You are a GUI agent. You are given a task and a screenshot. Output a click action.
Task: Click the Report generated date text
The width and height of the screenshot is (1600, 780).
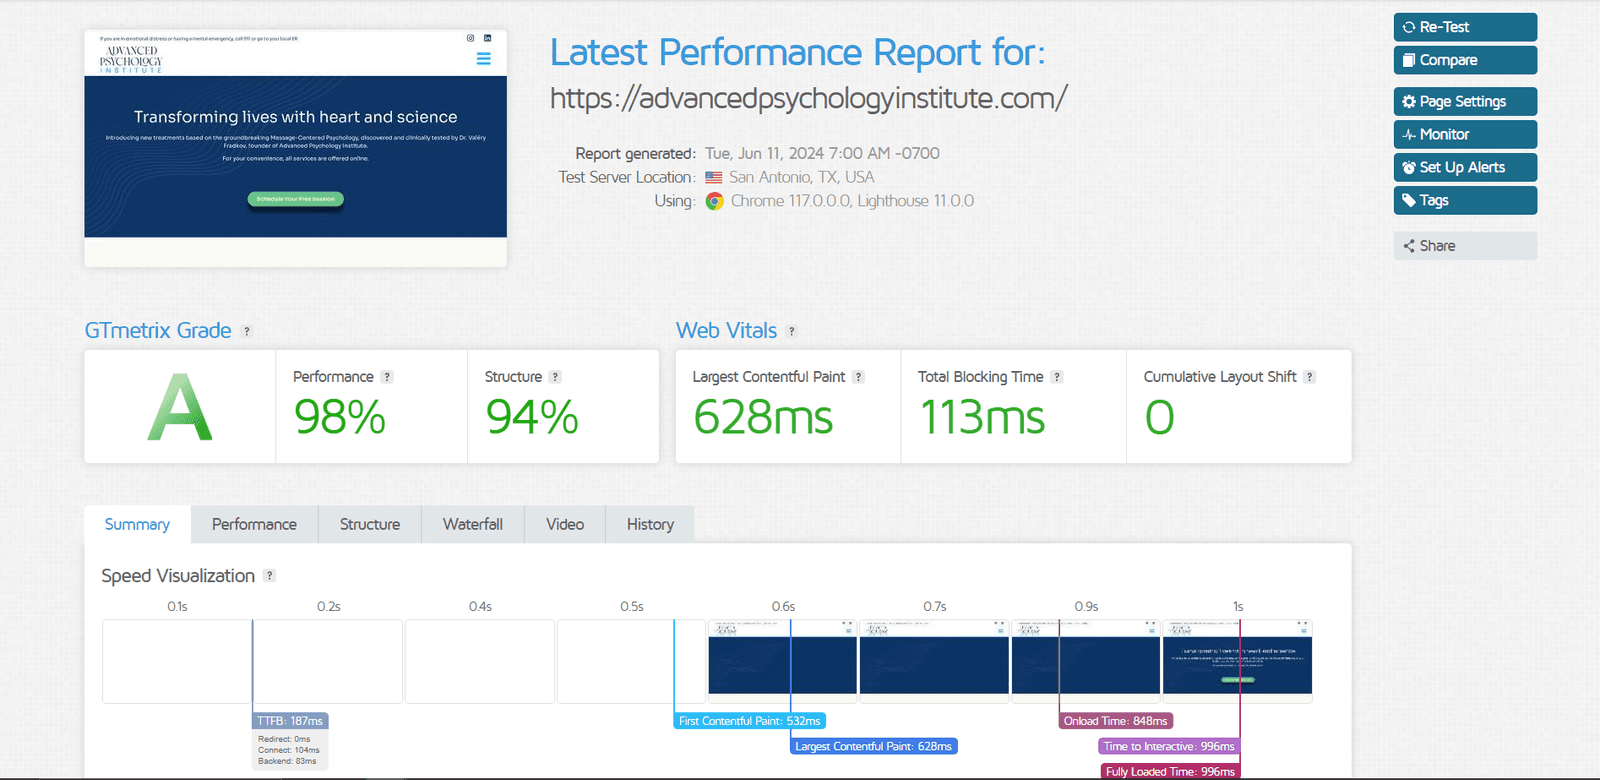click(x=822, y=153)
